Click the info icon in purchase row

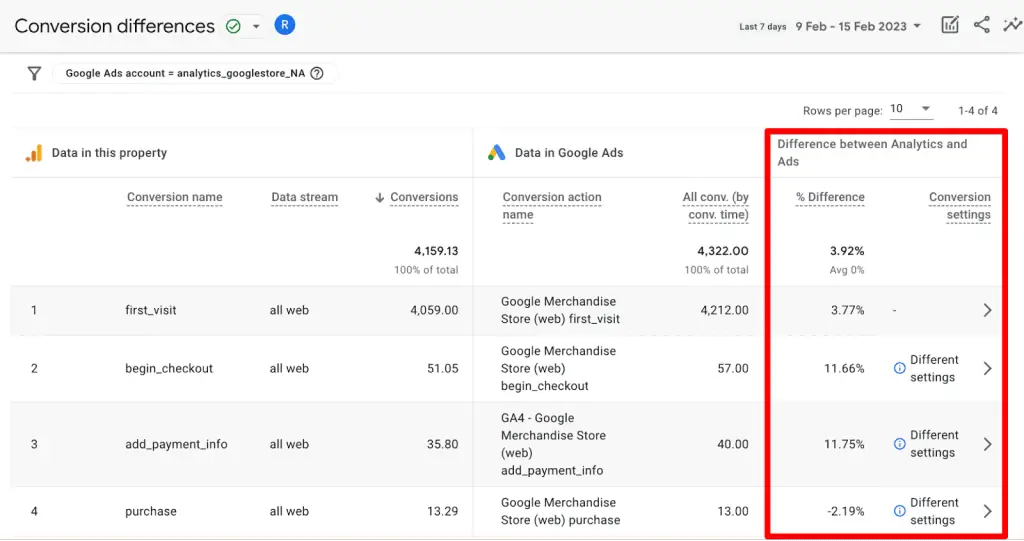[899, 511]
